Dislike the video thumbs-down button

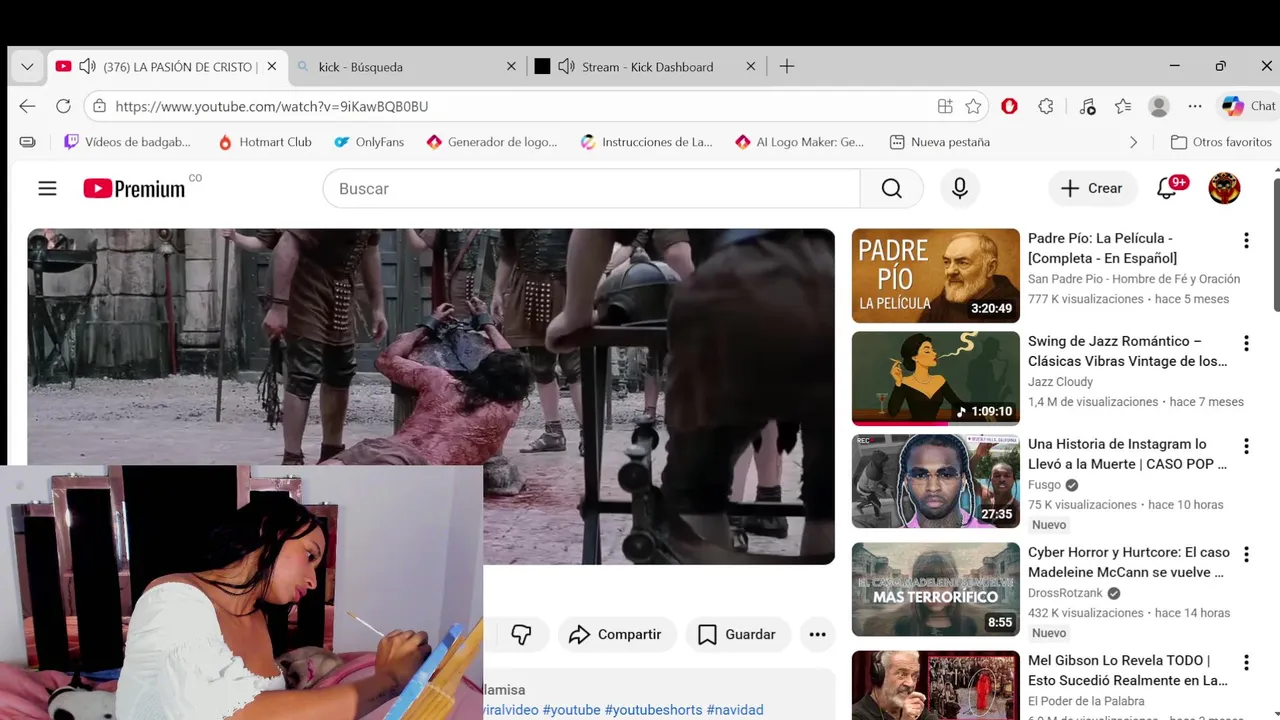[521, 634]
